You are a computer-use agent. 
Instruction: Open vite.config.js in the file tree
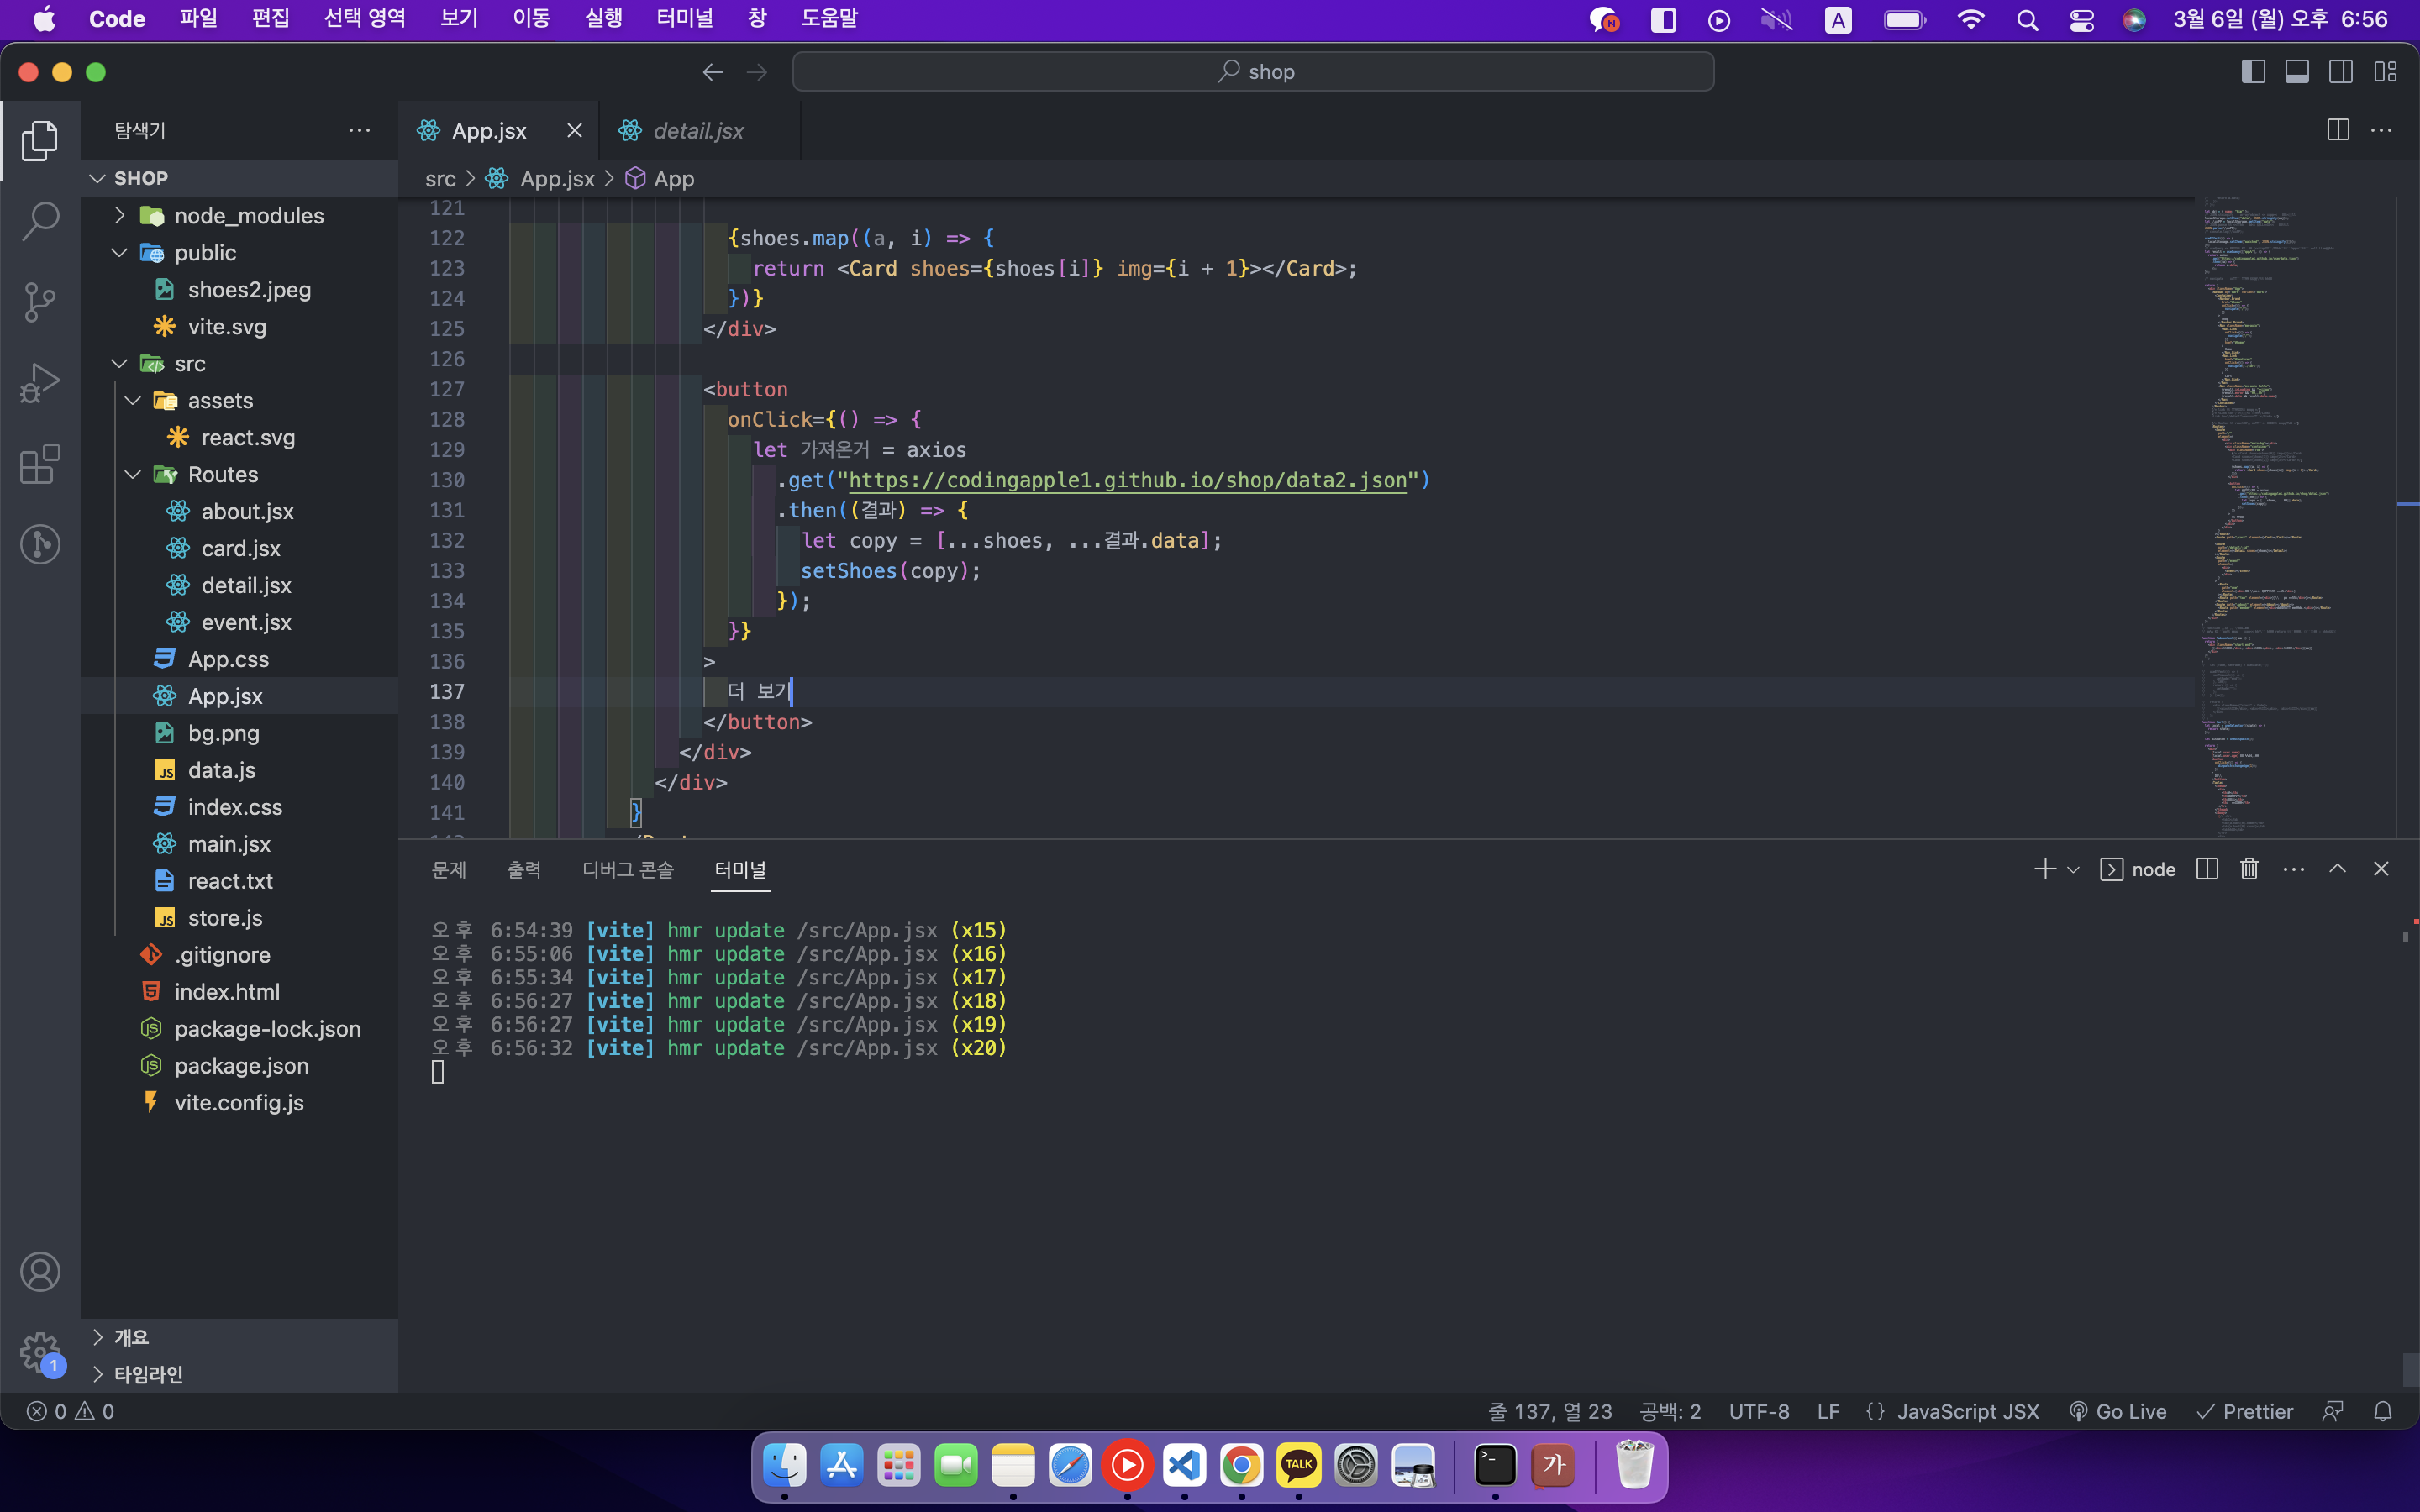point(240,1102)
